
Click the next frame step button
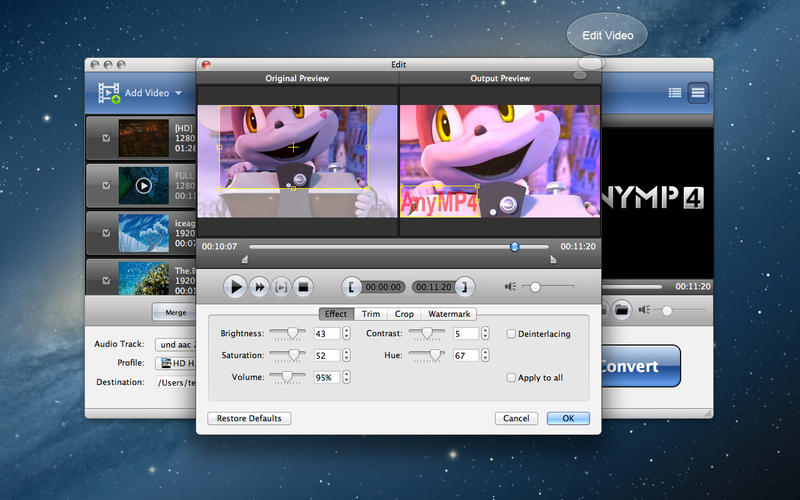[x=281, y=287]
